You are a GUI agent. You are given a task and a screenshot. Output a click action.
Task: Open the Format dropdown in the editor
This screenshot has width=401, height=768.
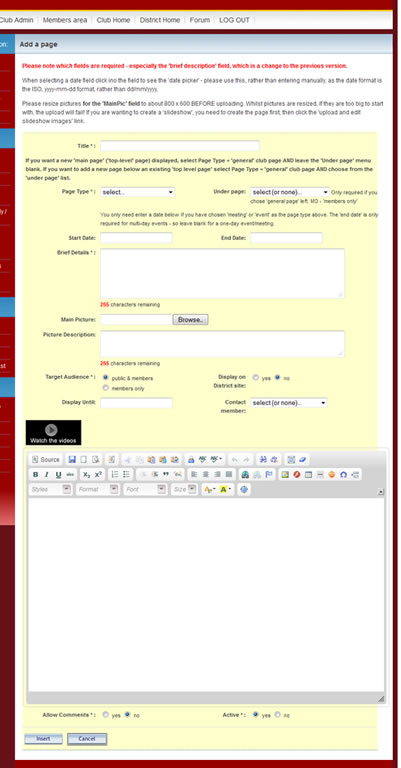98,489
